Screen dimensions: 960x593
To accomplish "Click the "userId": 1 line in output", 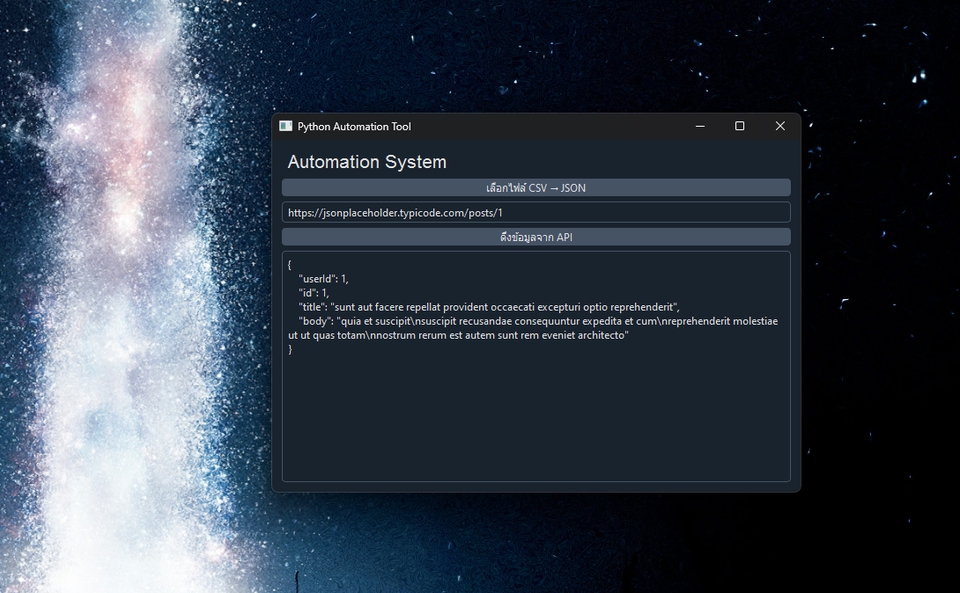I will [323, 279].
